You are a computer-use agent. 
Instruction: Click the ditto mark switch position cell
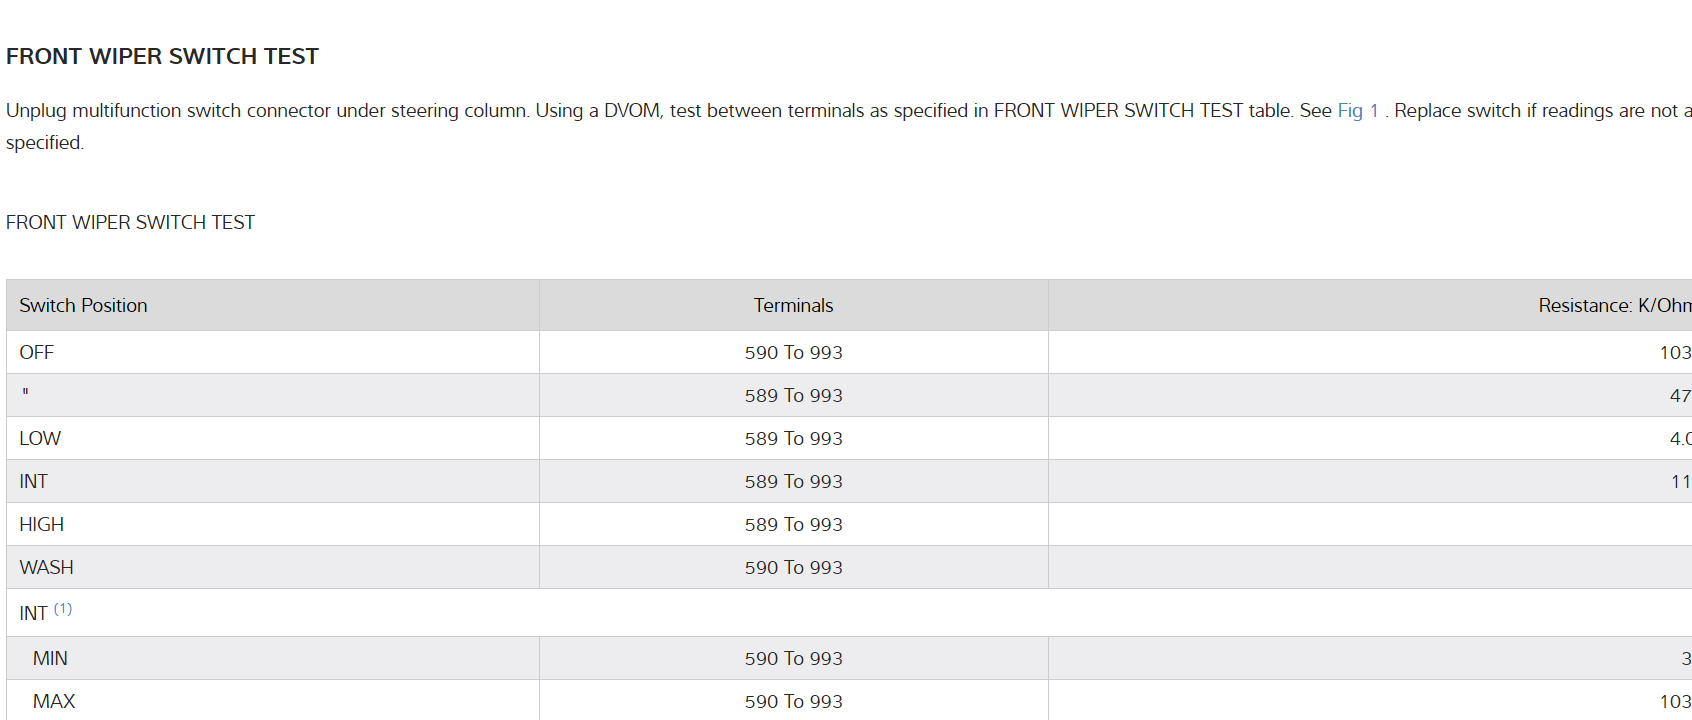[25, 396]
